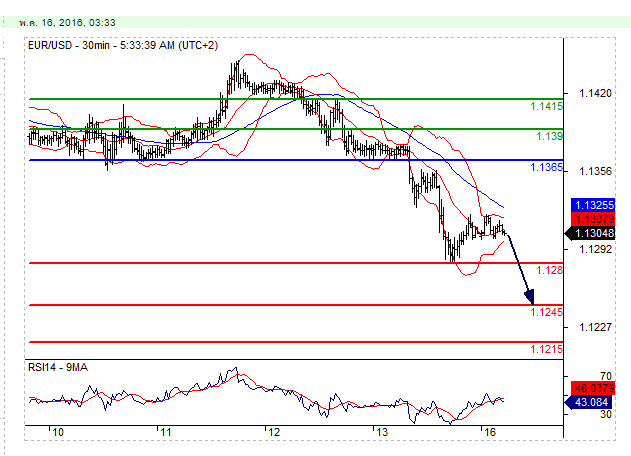Select the 1.1245 red support label
Screen dimensions: 631x456
point(545,313)
